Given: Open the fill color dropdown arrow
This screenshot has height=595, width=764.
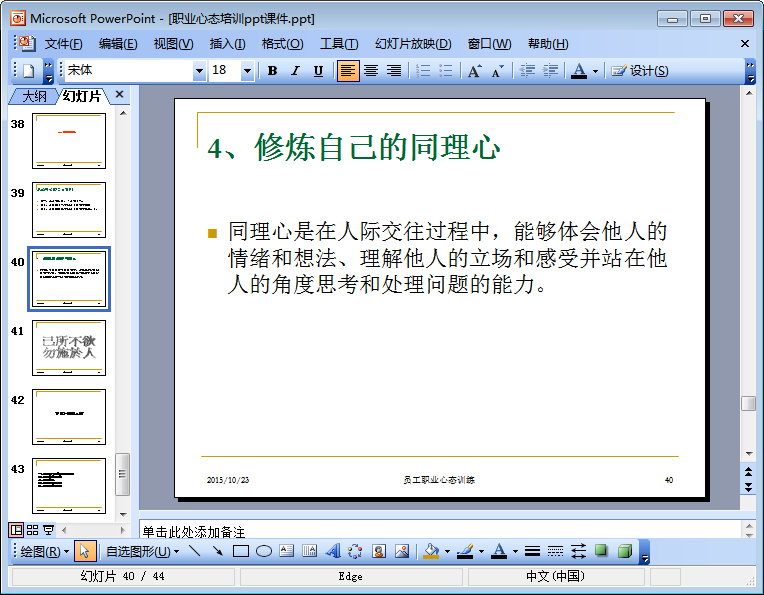Looking at the screenshot, I should coord(447,552).
